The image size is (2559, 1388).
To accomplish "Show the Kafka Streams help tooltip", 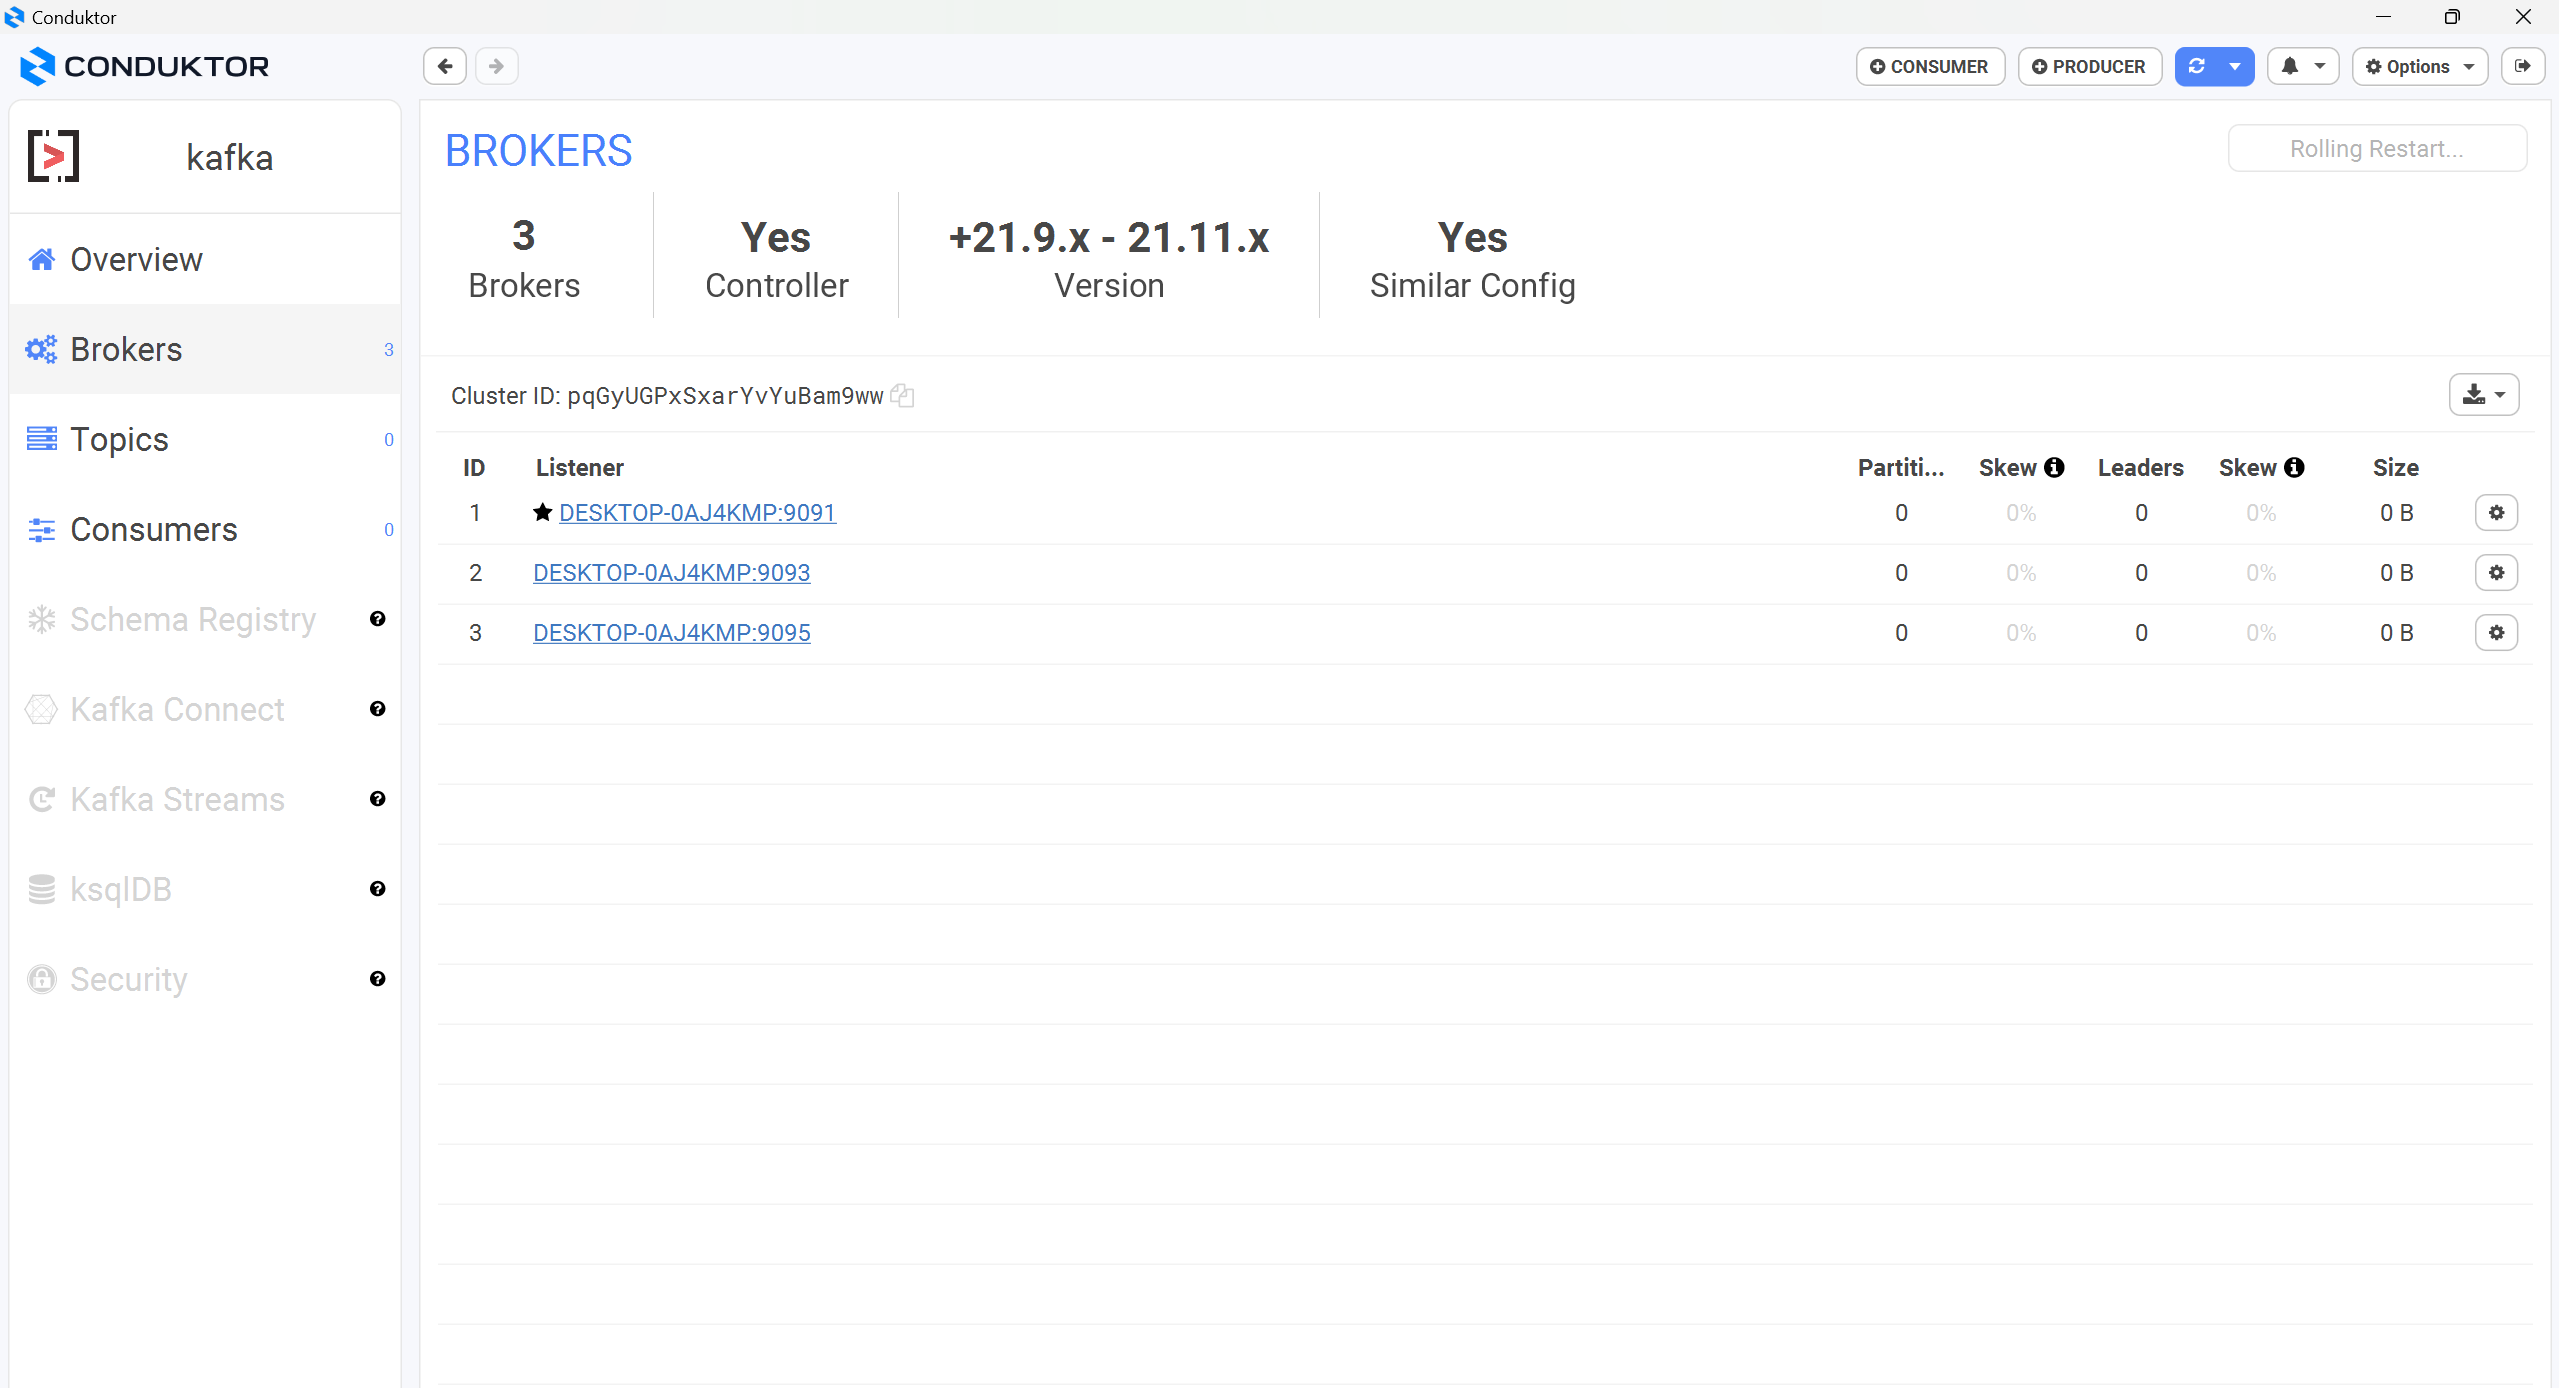I will click(377, 799).
